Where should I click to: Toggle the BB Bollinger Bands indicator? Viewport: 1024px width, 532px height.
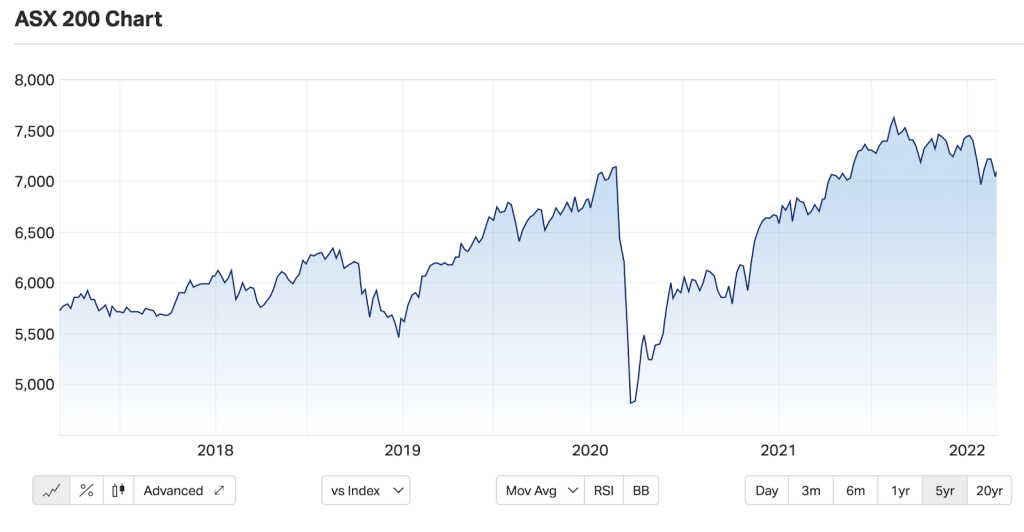[x=641, y=490]
